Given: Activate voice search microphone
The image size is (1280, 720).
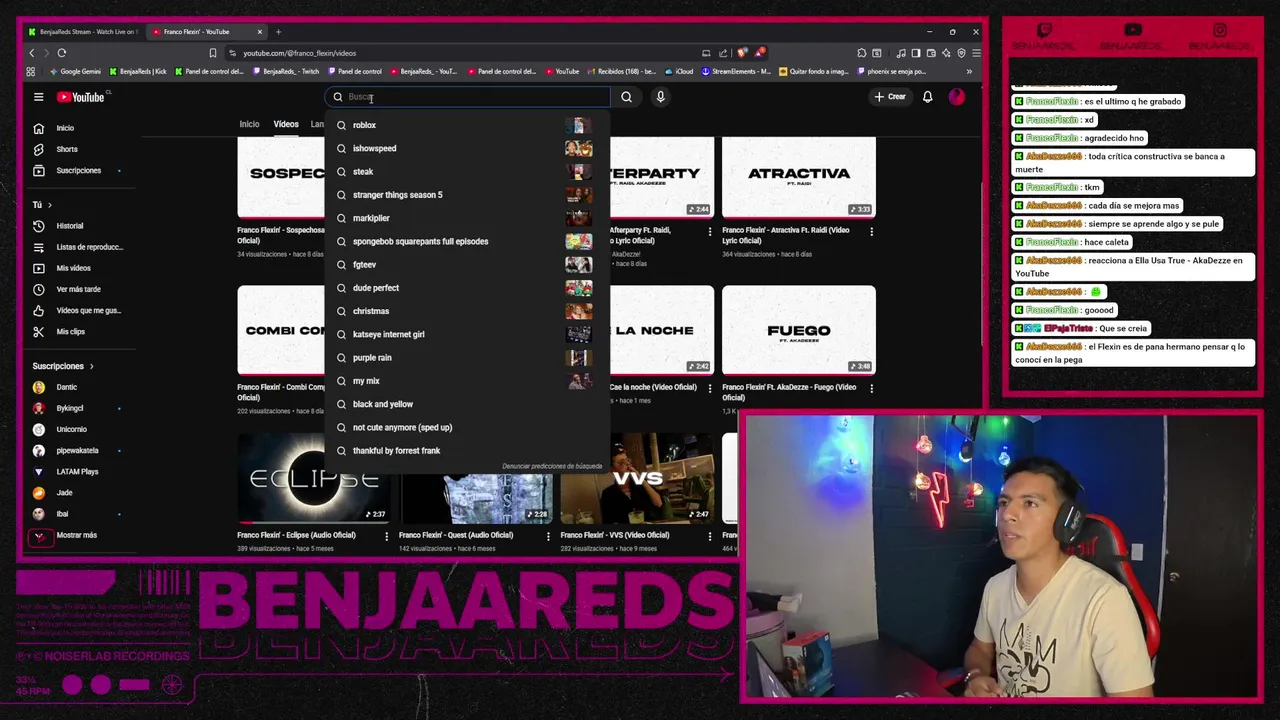Looking at the screenshot, I should 660,97.
